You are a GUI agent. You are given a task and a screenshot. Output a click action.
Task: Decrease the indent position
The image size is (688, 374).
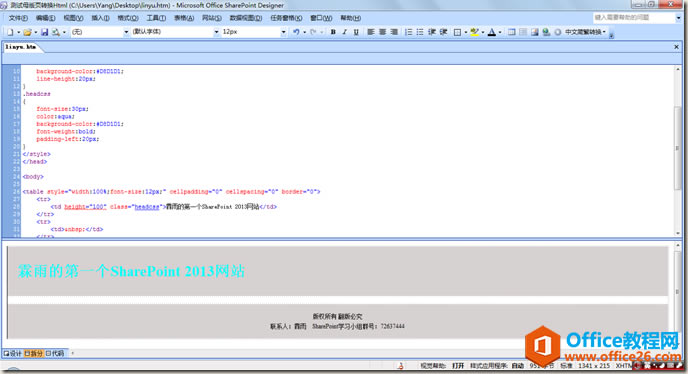pyautogui.click(x=432, y=32)
